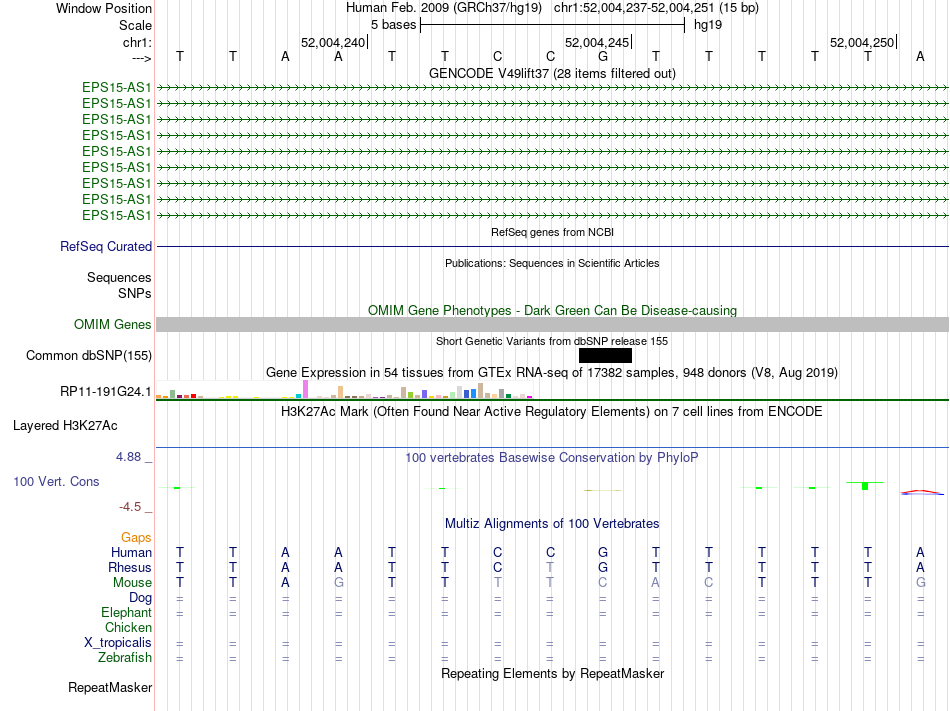Viewport: 950px width, 711px height.
Task: Click the RepeatMasker track label
Action: point(110,687)
